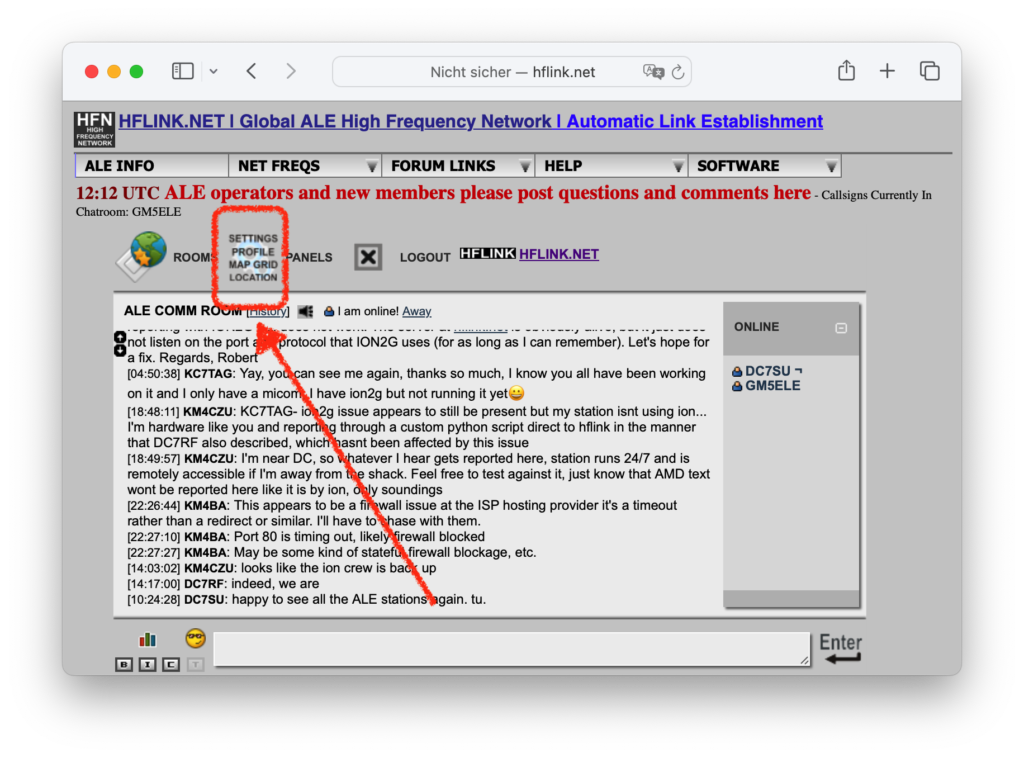Expand the NET FREQS dropdown arrow

[372, 167]
